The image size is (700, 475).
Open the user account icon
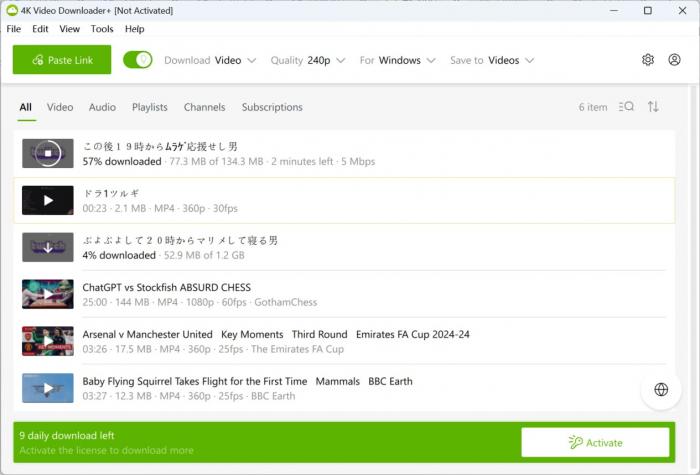point(674,59)
